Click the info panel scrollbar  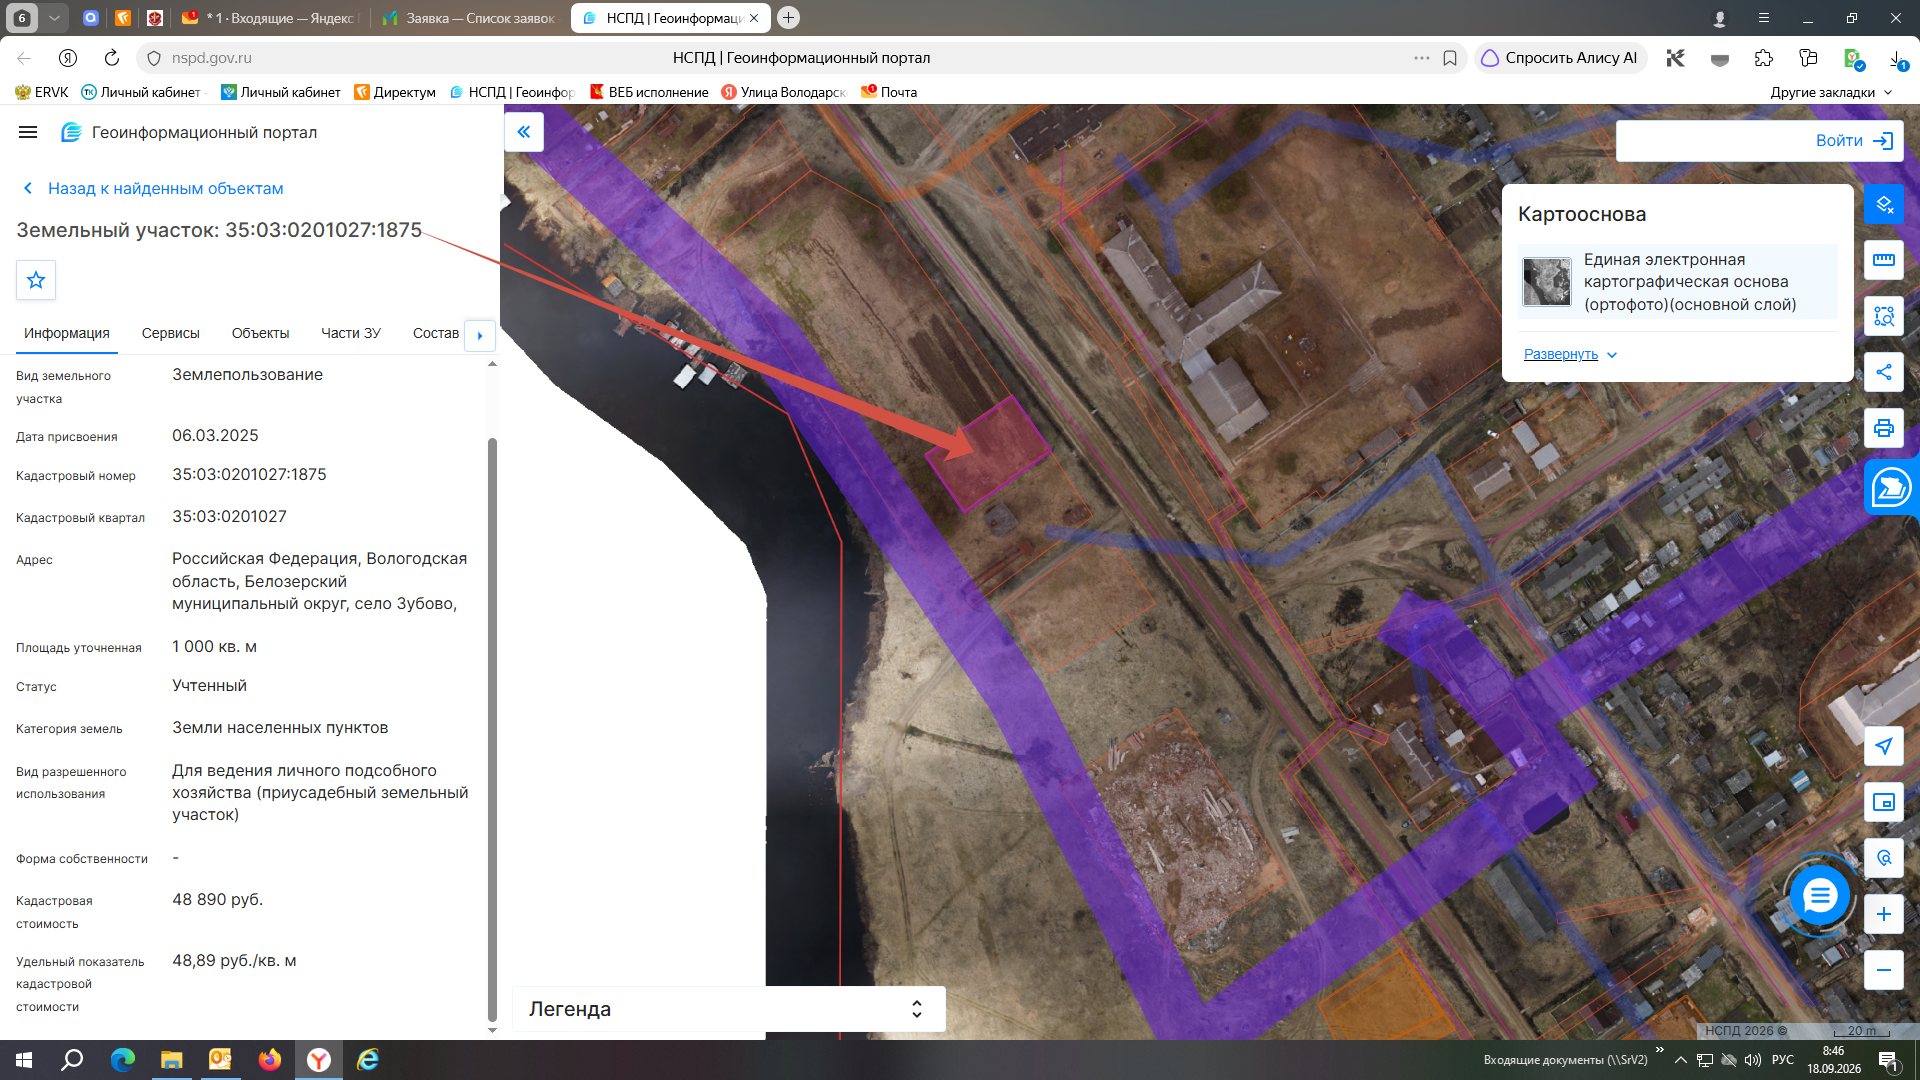[x=492, y=730]
